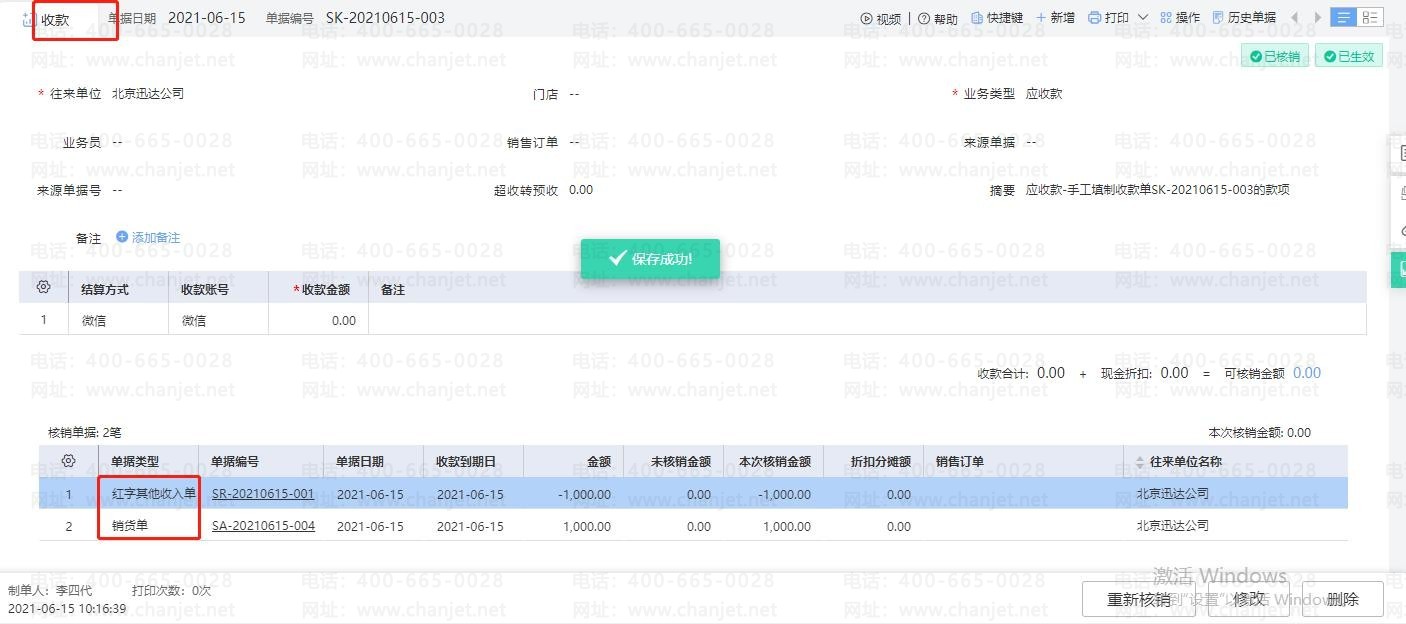Open the 快捷键 shortcuts list
Screen dimensions: 1406x624
tap(977, 18)
